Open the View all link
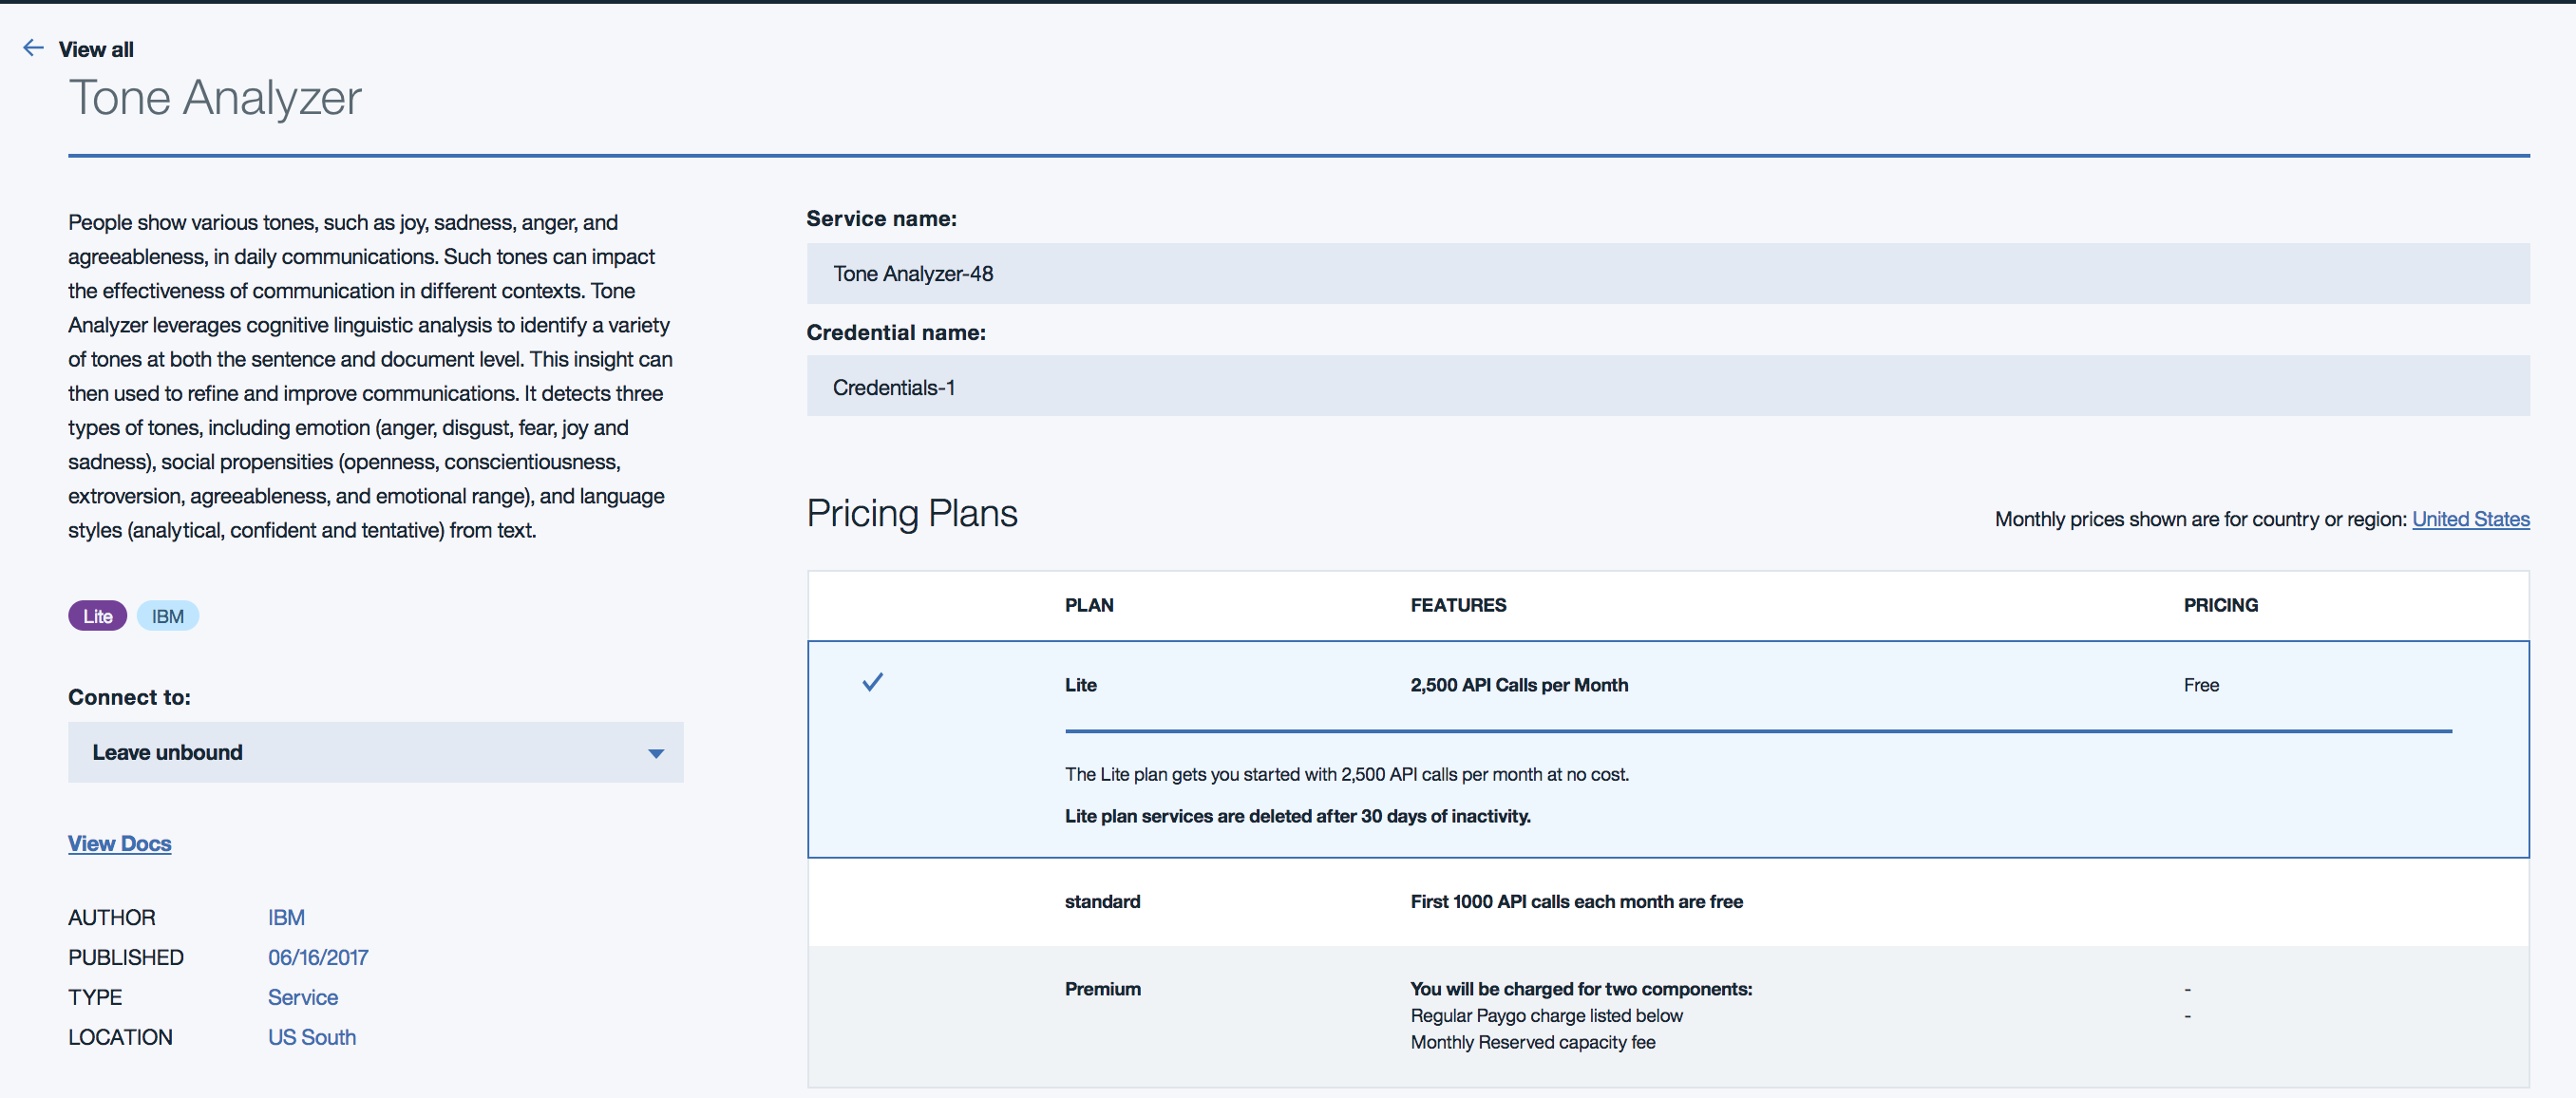 [96, 49]
